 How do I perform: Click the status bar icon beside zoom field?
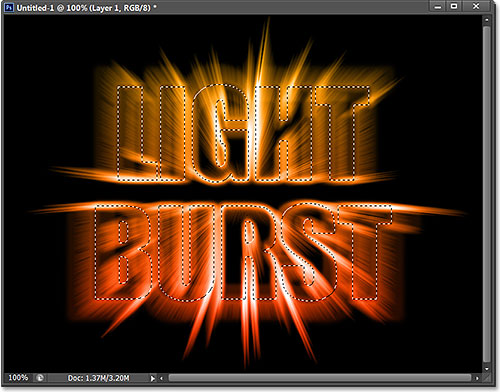pos(40,378)
